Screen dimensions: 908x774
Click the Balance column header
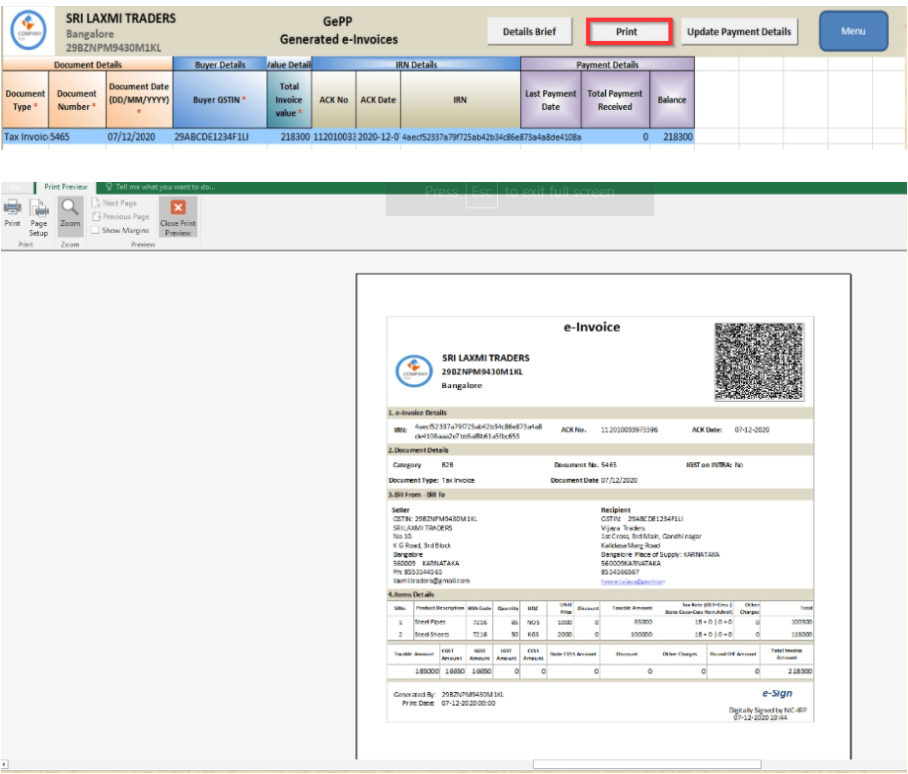(x=672, y=100)
